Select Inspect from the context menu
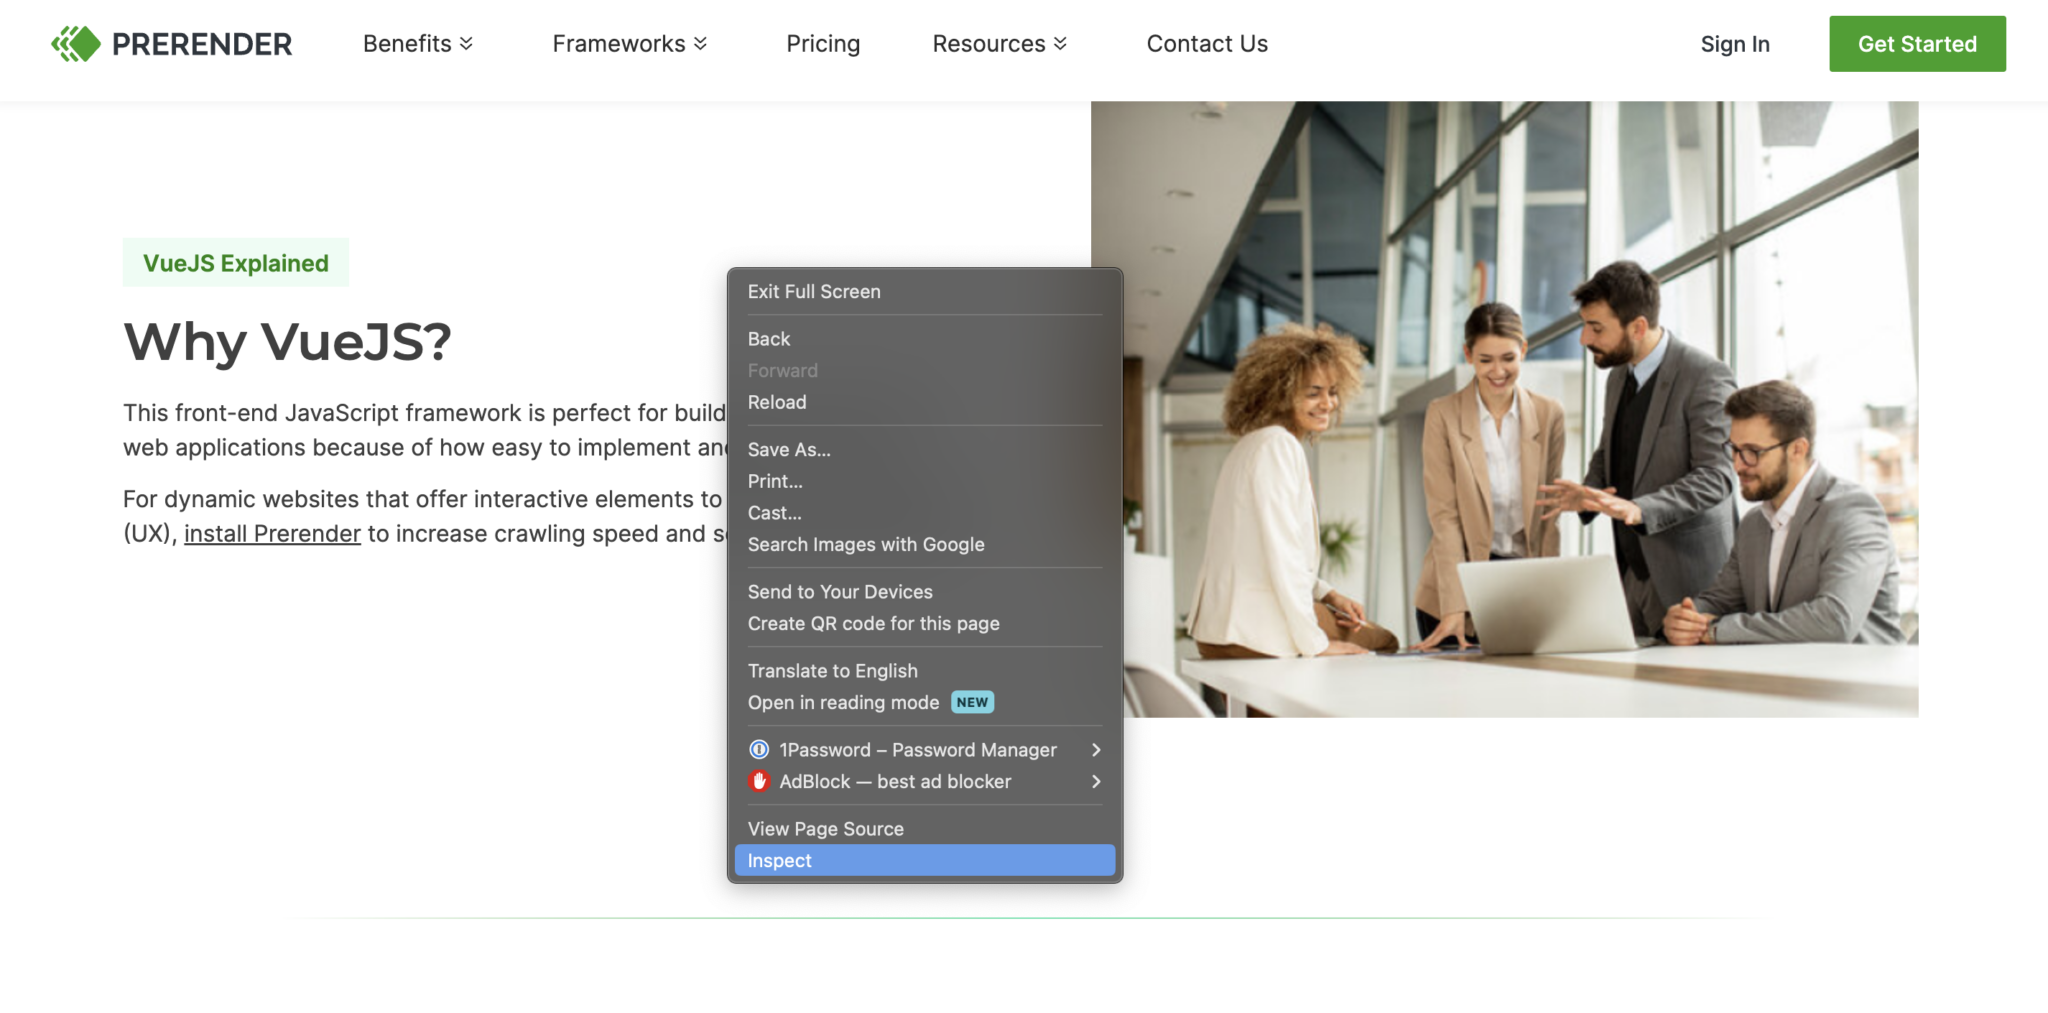 pos(780,861)
